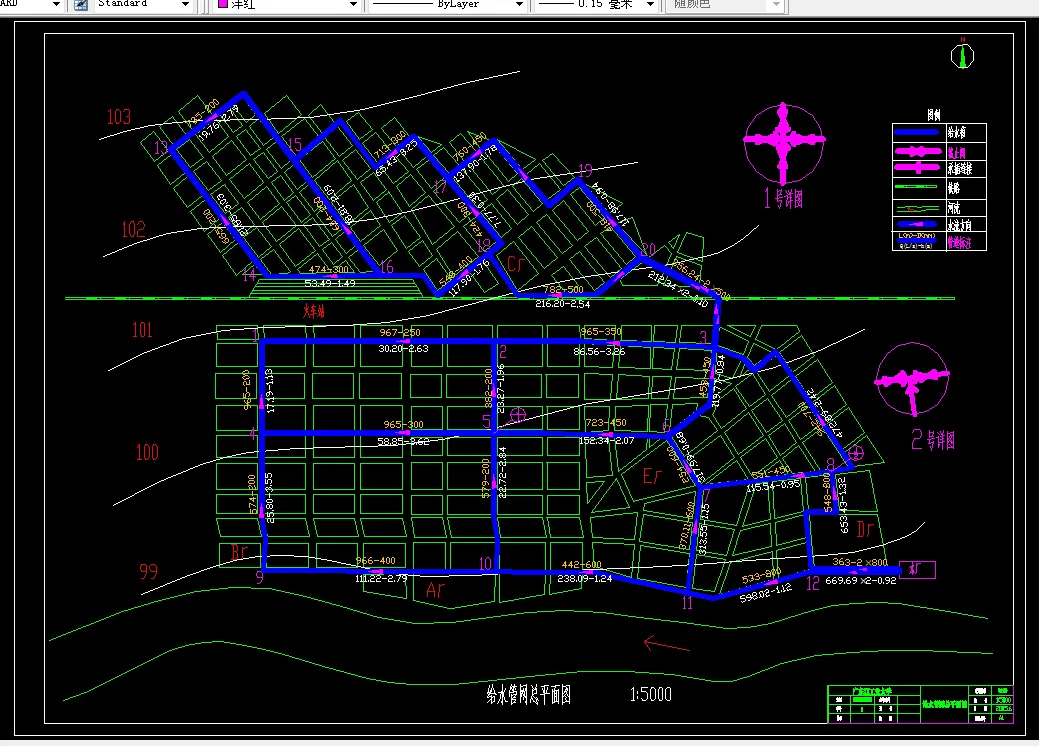Select flow label '216.20-2.54'
This screenshot has width=1039, height=746.
[563, 303]
